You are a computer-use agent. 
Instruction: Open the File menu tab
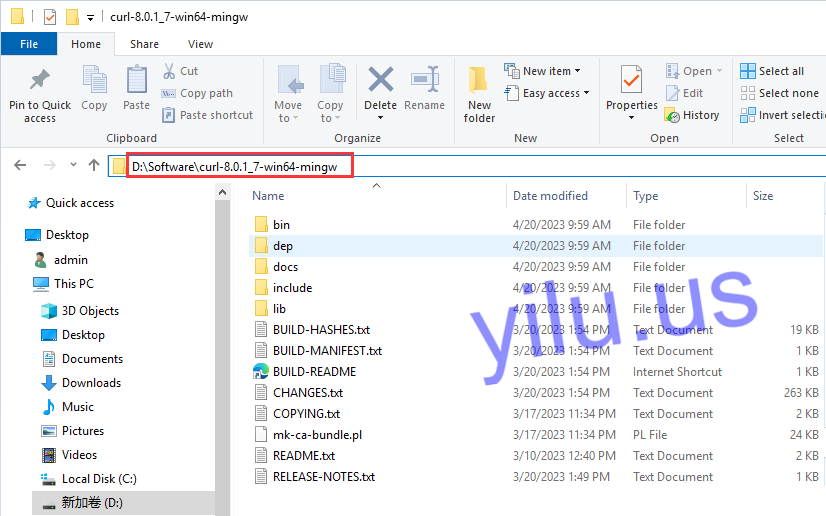pos(29,44)
